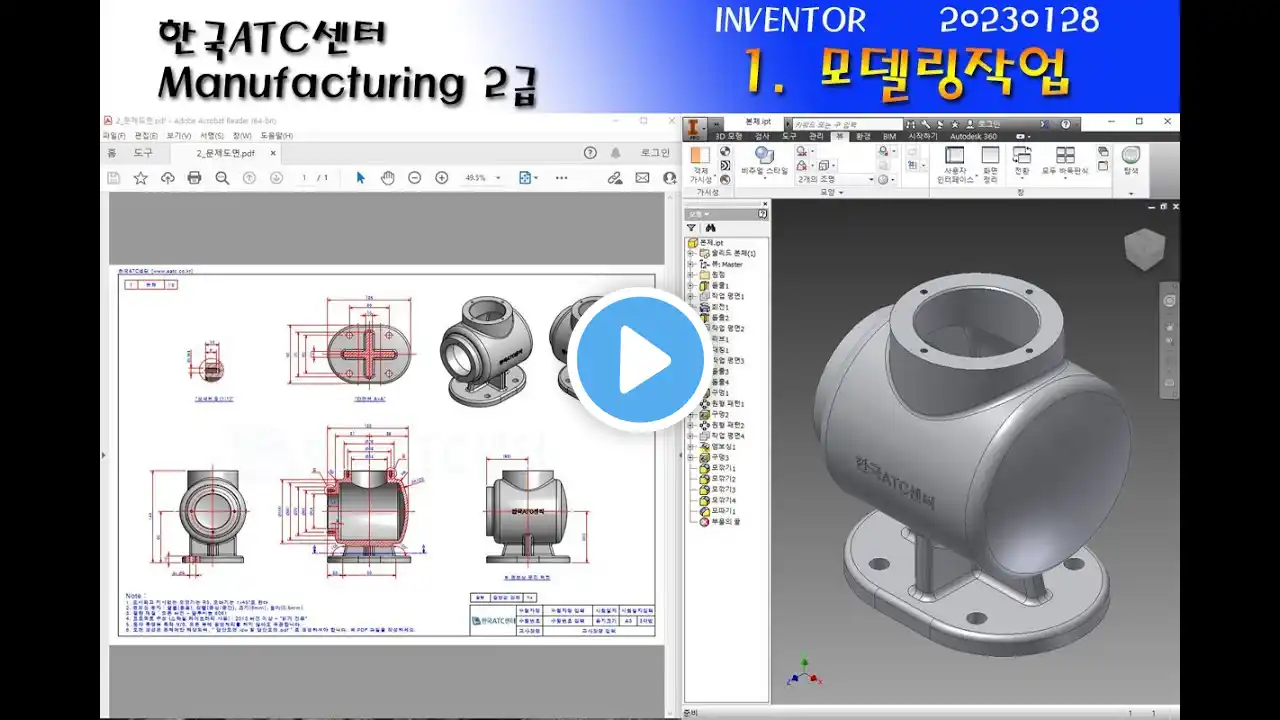Screen dimensions: 1280x720
Task: Click the 사용자 인터페이스 button
Action: 955,165
